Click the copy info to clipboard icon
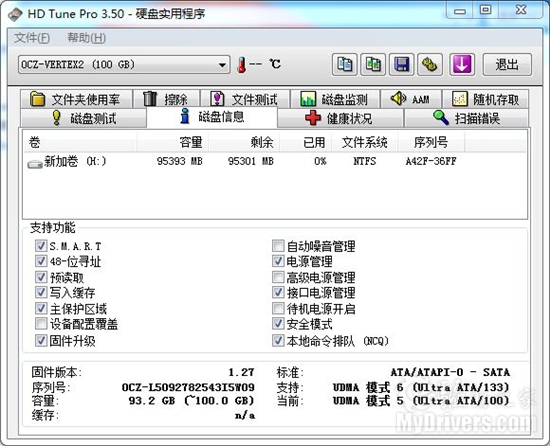This screenshot has width=550, height=446. click(x=344, y=65)
